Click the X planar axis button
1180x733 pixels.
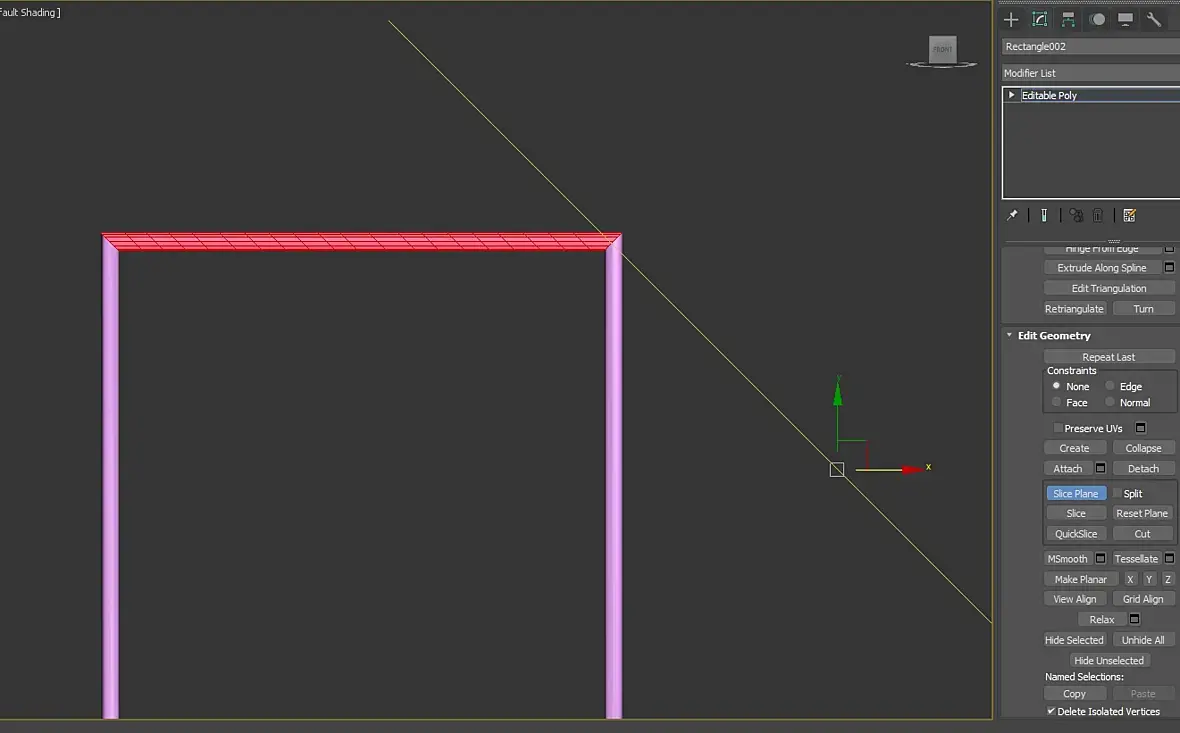click(x=1130, y=579)
